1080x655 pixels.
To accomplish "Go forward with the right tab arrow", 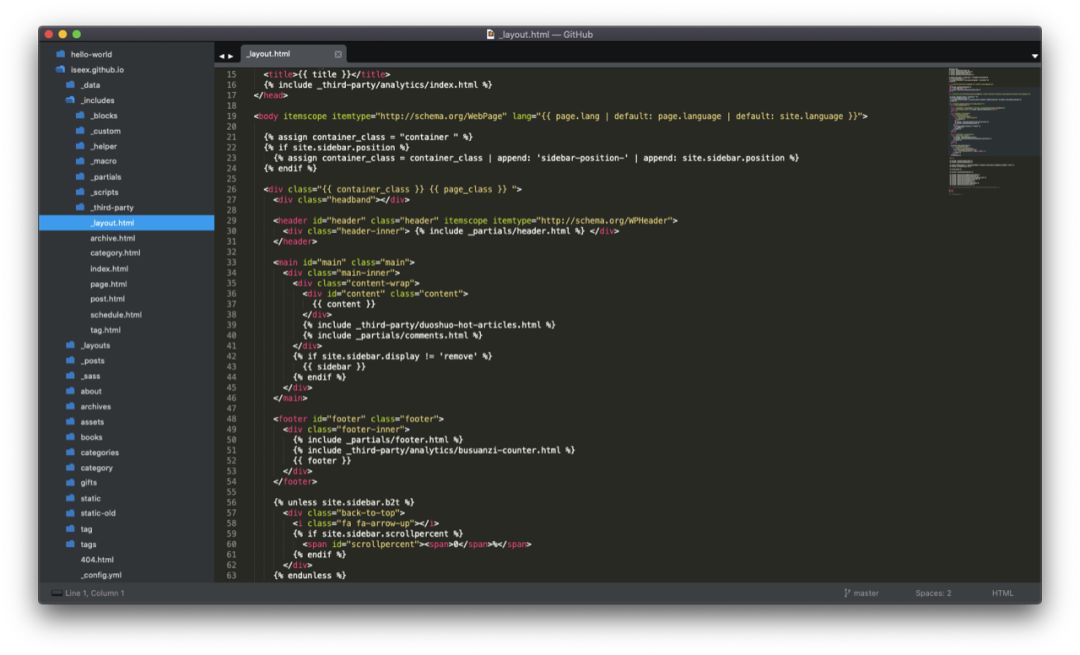I will pyautogui.click(x=231, y=56).
